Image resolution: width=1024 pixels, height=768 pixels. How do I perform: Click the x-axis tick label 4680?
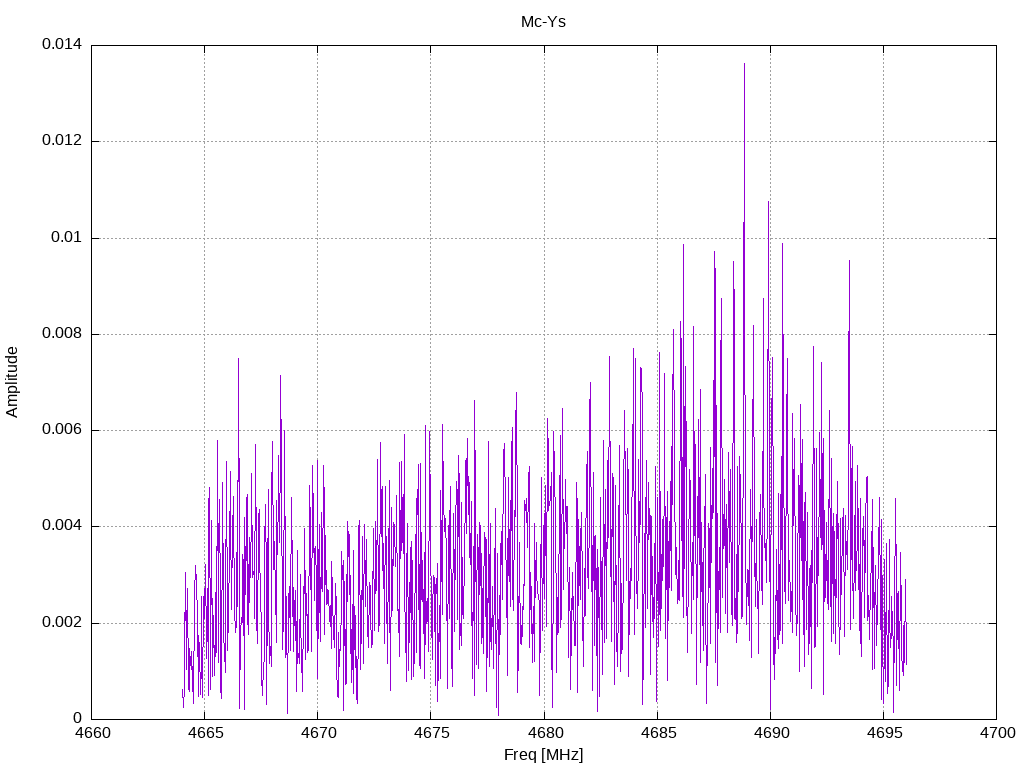545,733
